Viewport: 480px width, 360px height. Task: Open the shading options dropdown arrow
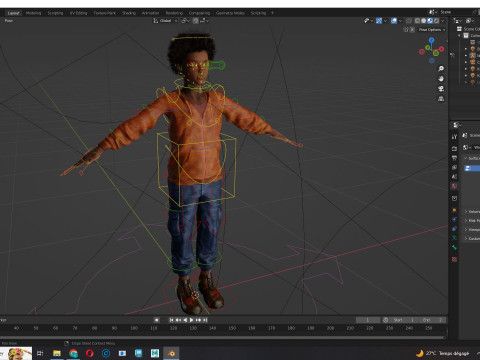pos(443,21)
